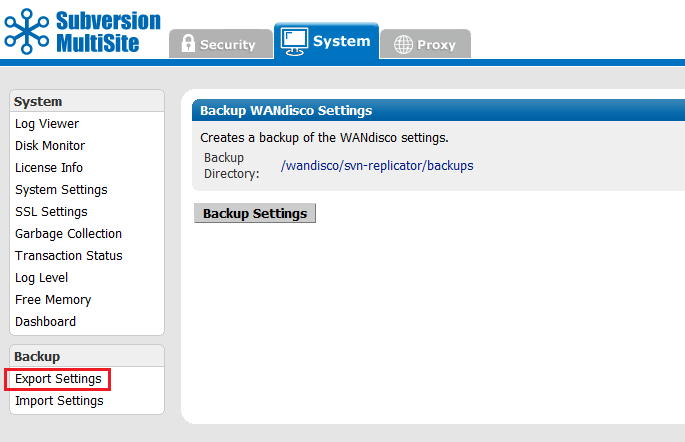685x442 pixels.
Task: Choose Export Settings under Backup
Action: pos(58,379)
